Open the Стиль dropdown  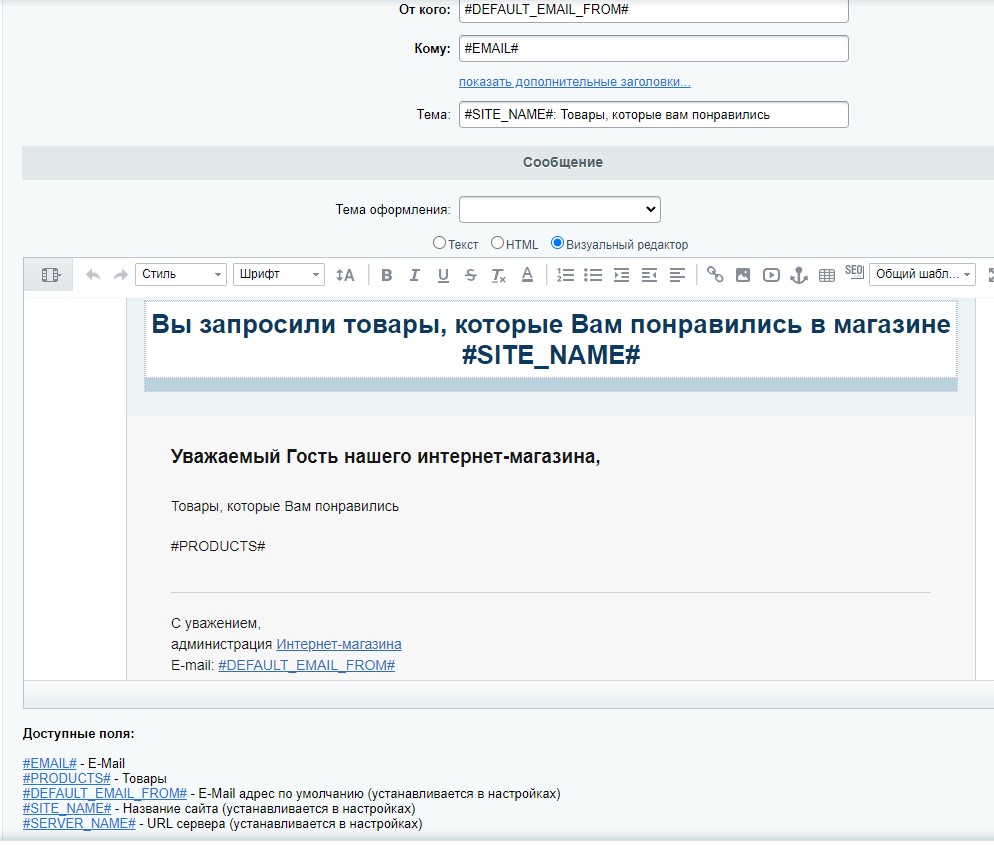click(x=181, y=274)
